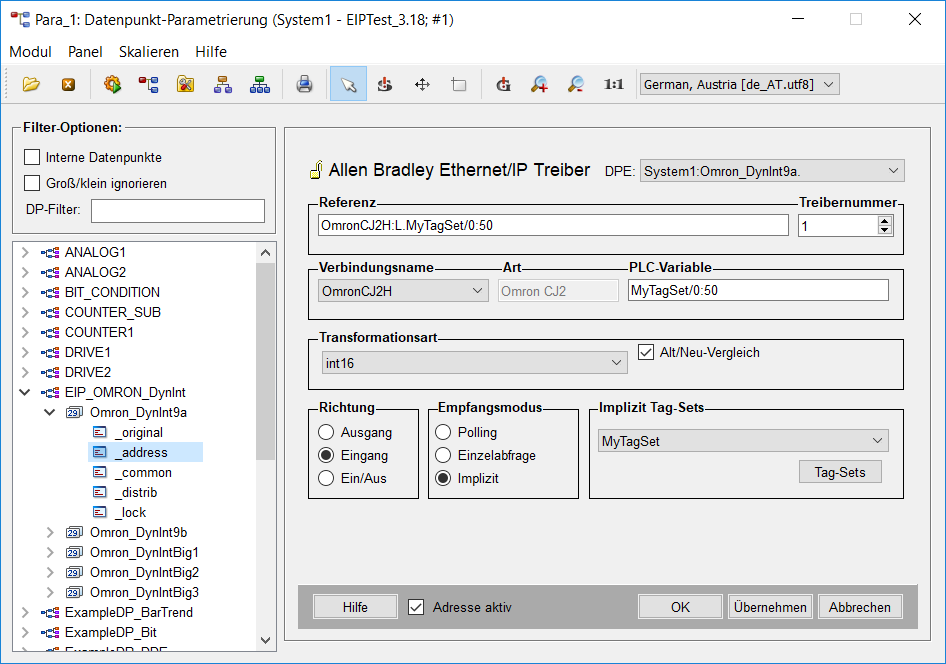The width and height of the screenshot is (946, 664).
Task: Click the red exclamation pointer tool icon
Action: 385,84
